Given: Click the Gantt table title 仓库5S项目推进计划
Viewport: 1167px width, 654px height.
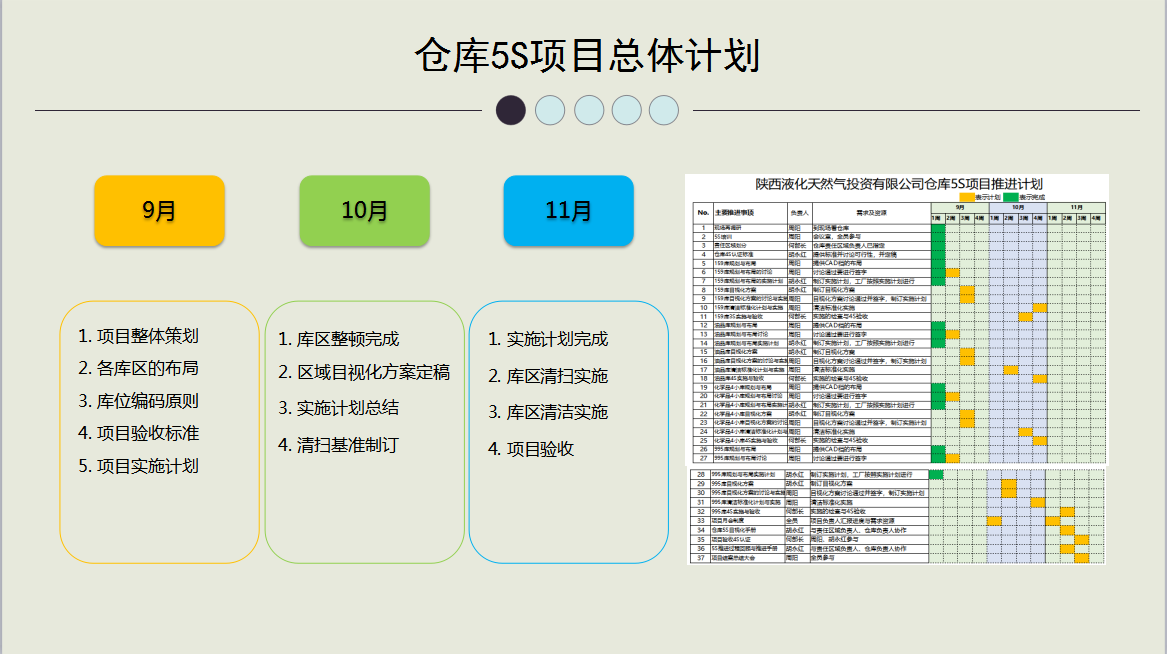Looking at the screenshot, I should [x=899, y=184].
